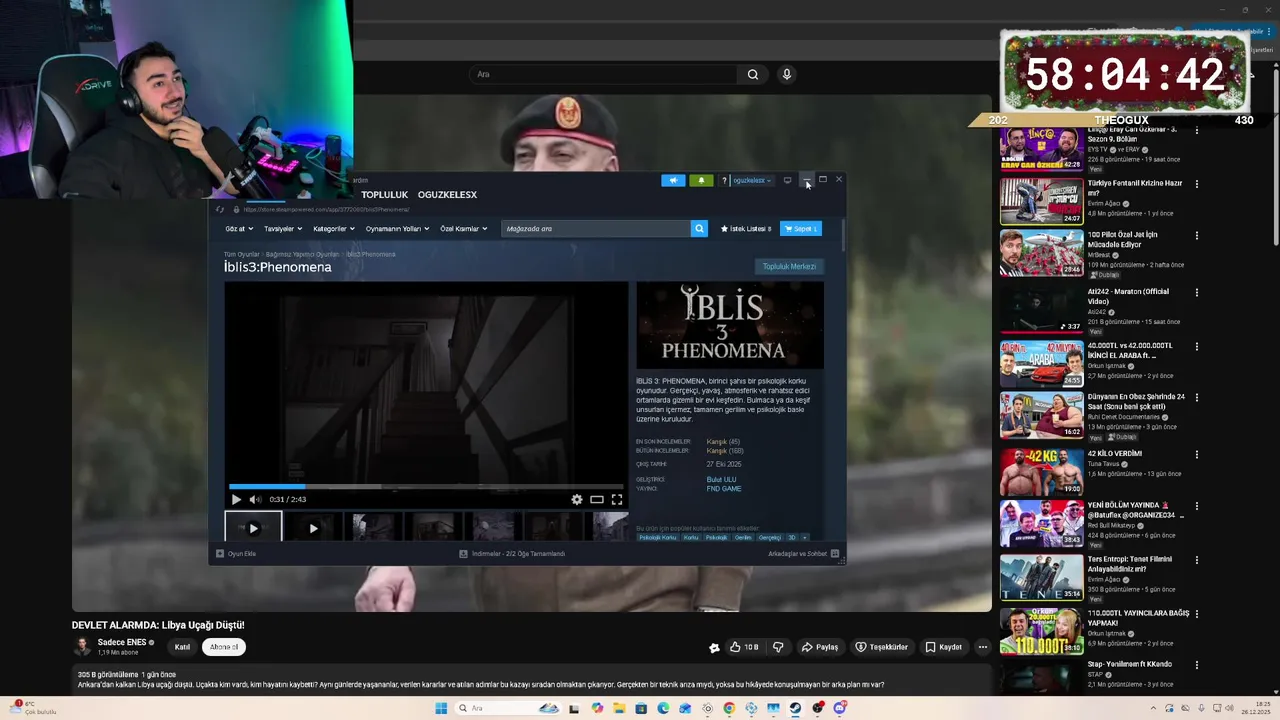Click the YouTube search box
The image size is (1280, 720).
[x=604, y=74]
